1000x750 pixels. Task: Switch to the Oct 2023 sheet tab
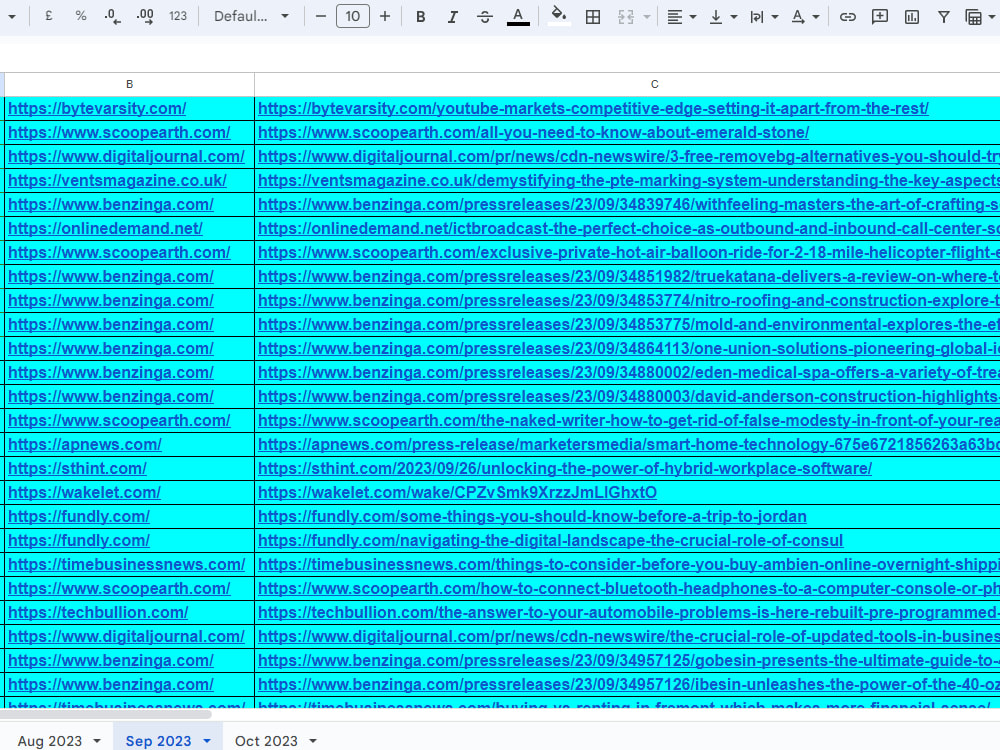point(266,740)
